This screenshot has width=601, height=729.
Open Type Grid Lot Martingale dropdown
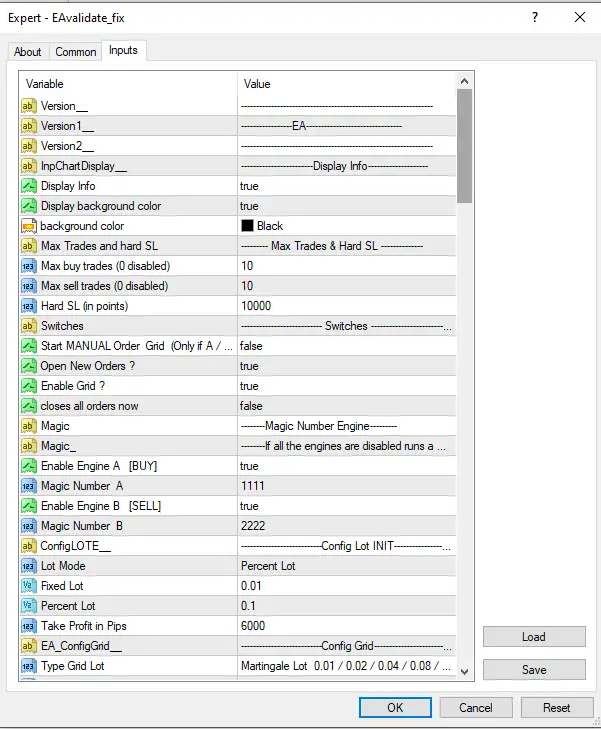(x=345, y=666)
